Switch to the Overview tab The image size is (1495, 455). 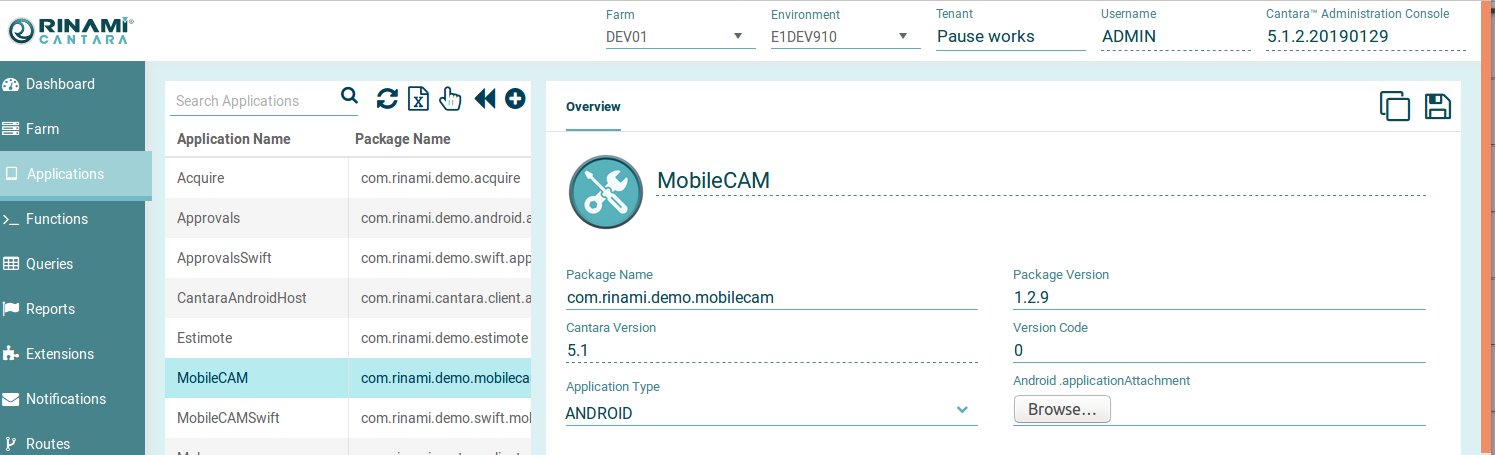tap(593, 107)
